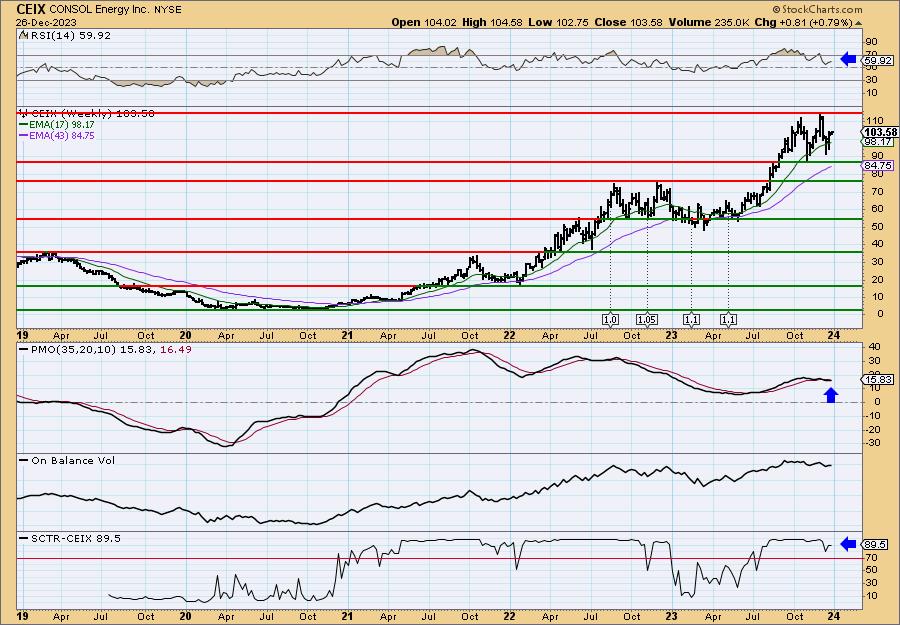Click the 110 label on the price axis
This screenshot has width=900, height=625.
874,121
